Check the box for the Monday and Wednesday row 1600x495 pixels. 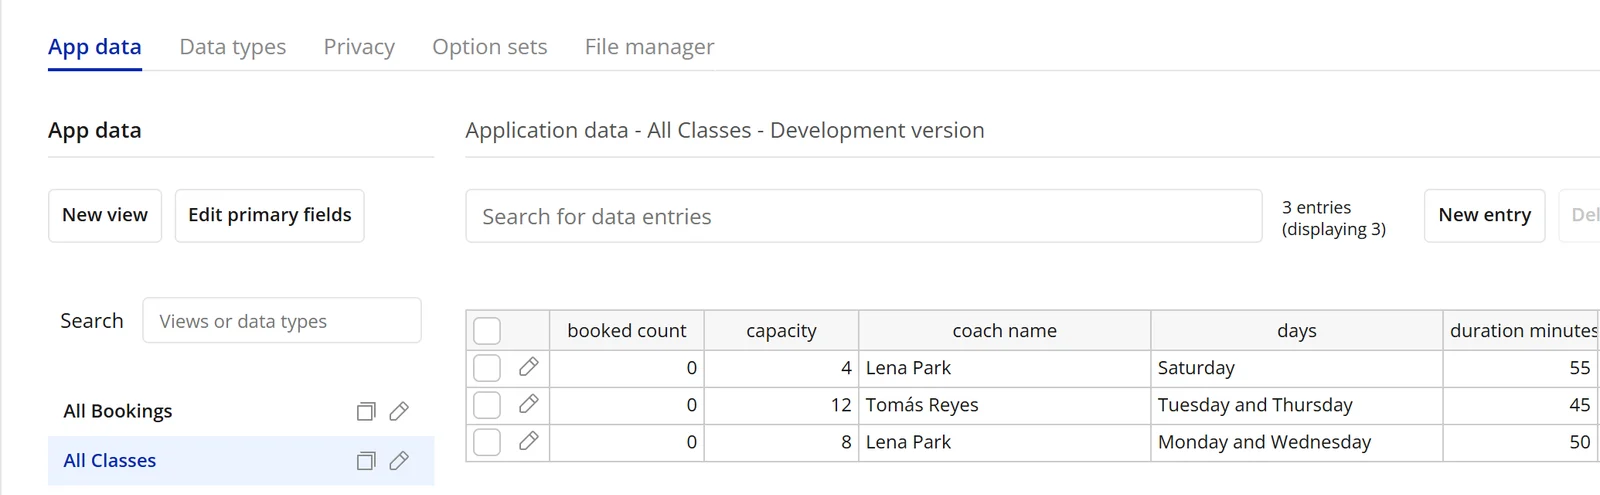pos(487,442)
